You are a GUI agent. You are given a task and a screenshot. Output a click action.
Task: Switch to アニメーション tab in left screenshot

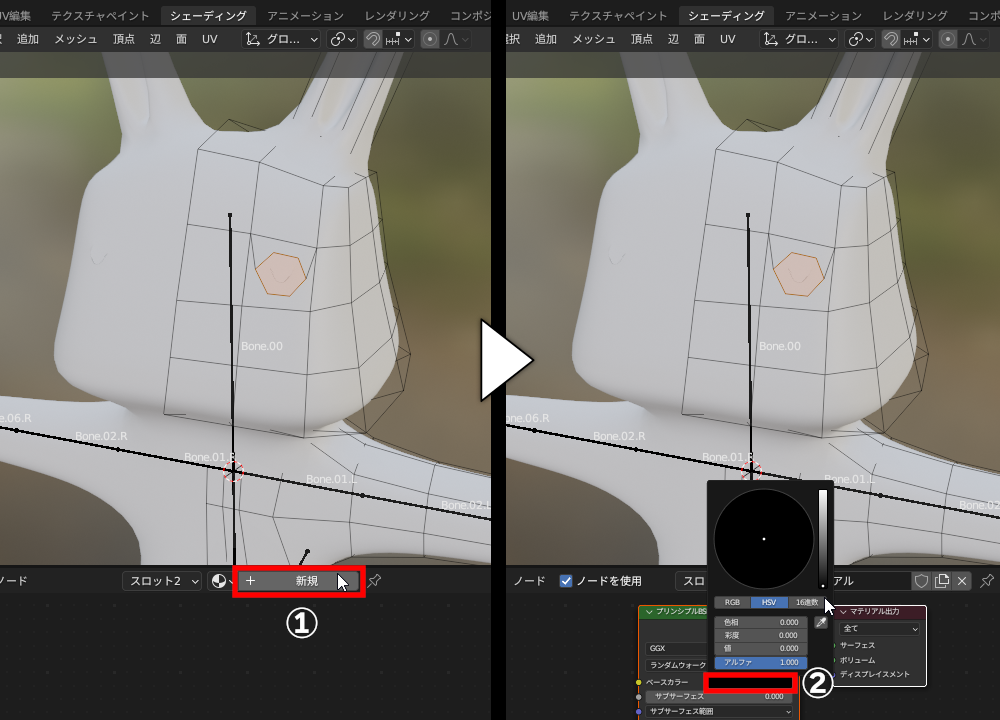[305, 15]
